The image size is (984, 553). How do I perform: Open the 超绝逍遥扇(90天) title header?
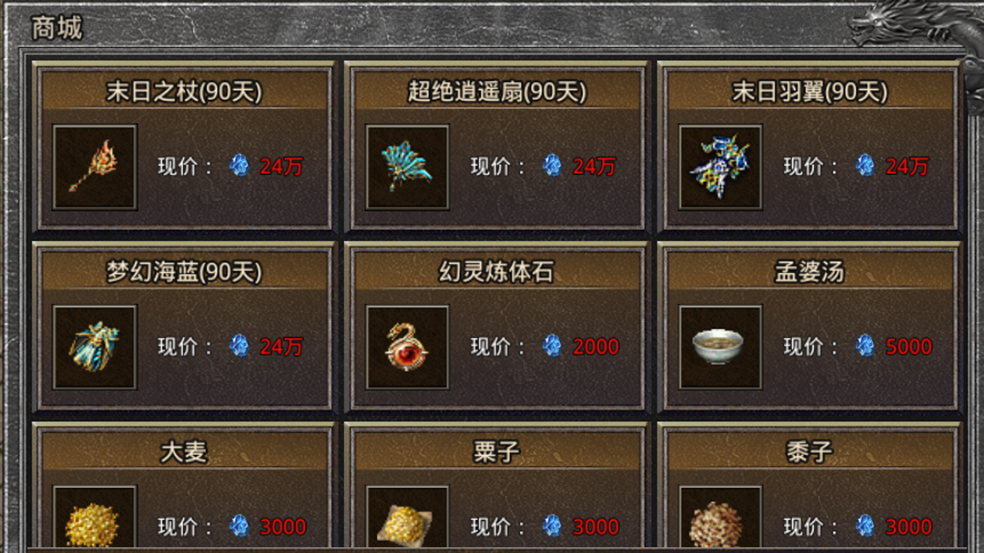pyautogui.click(x=496, y=92)
